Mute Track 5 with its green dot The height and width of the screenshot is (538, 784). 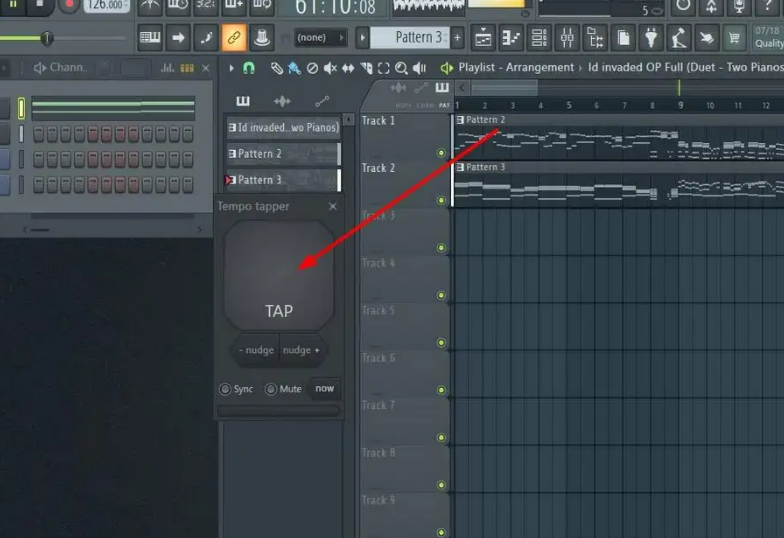441,342
